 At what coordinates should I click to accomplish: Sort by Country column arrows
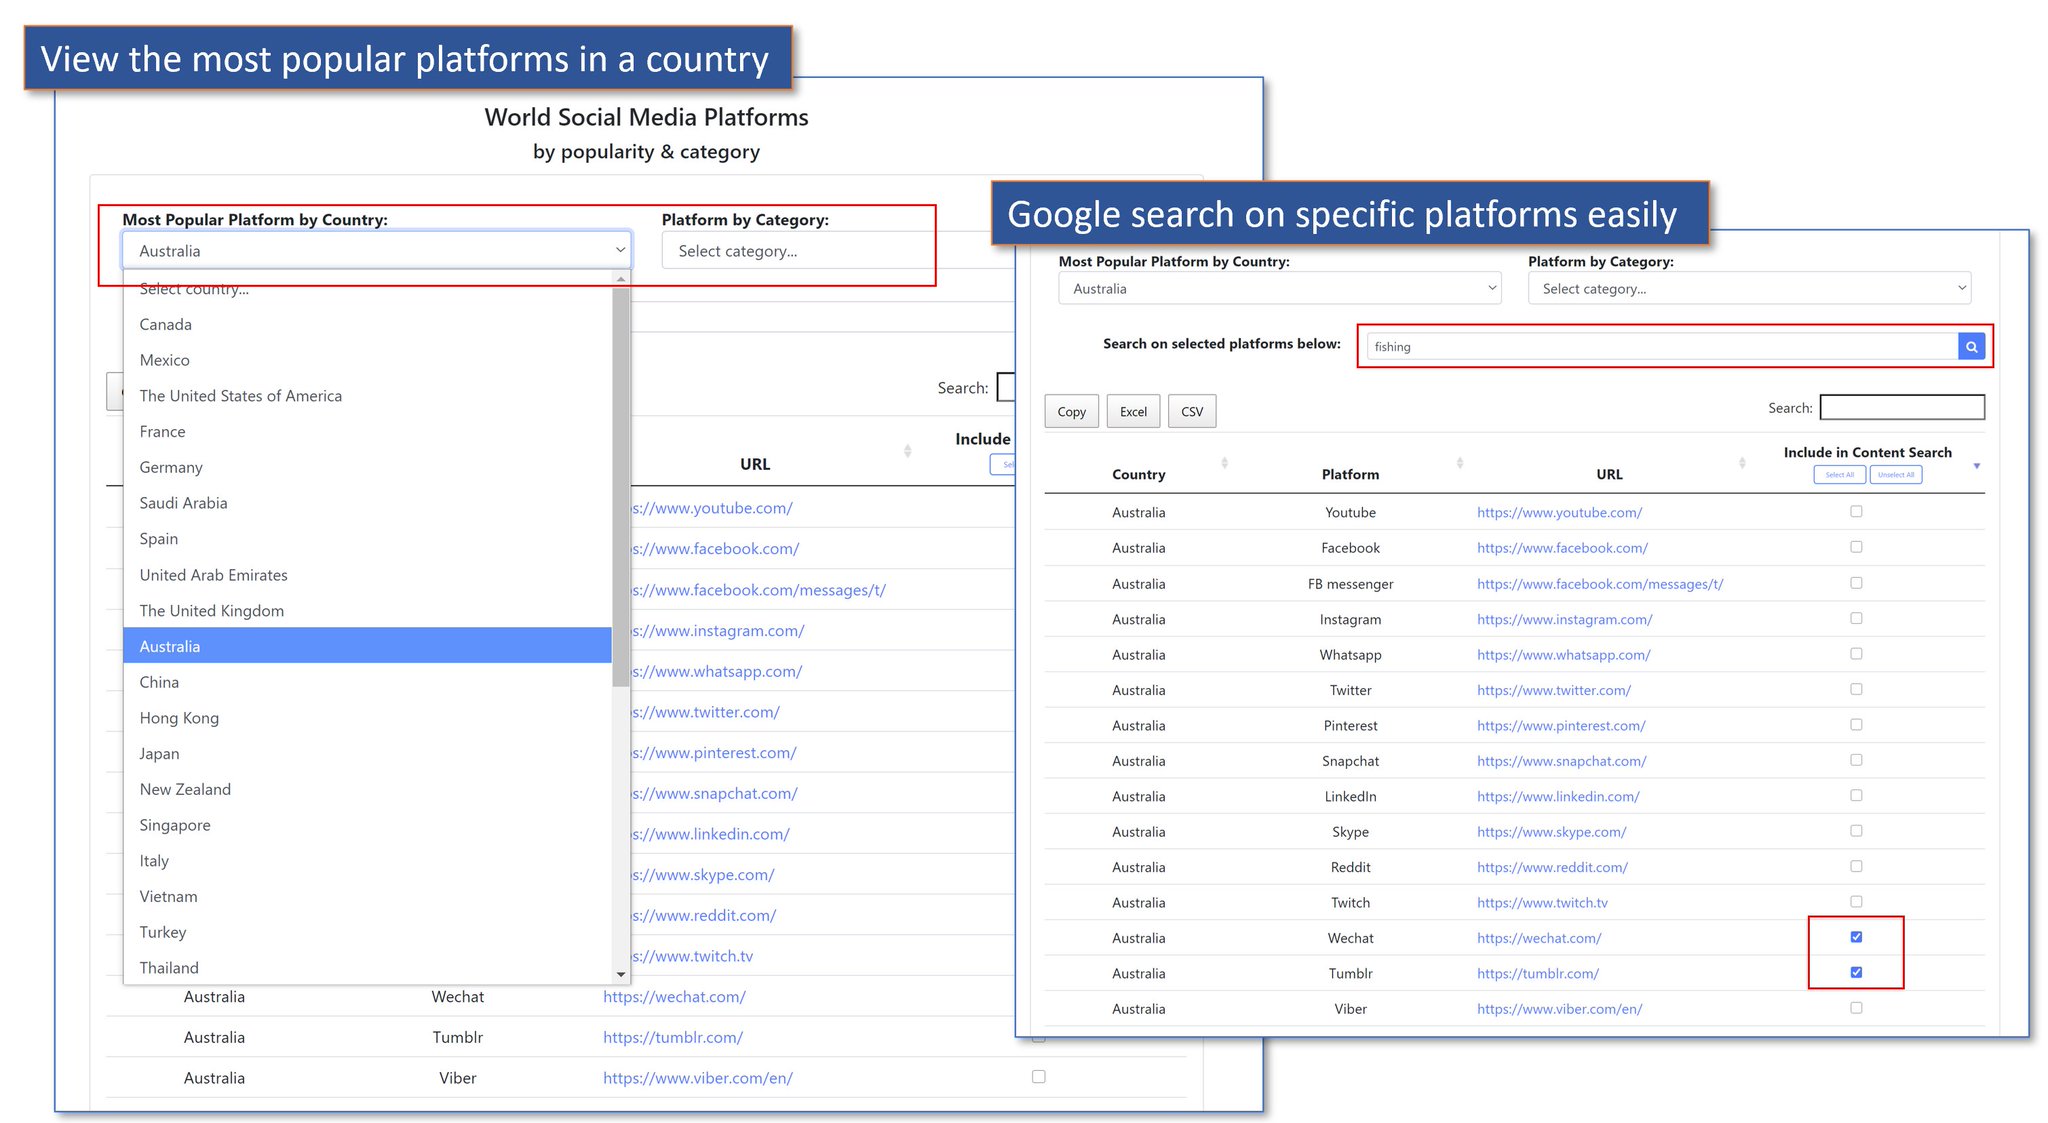(x=1224, y=463)
